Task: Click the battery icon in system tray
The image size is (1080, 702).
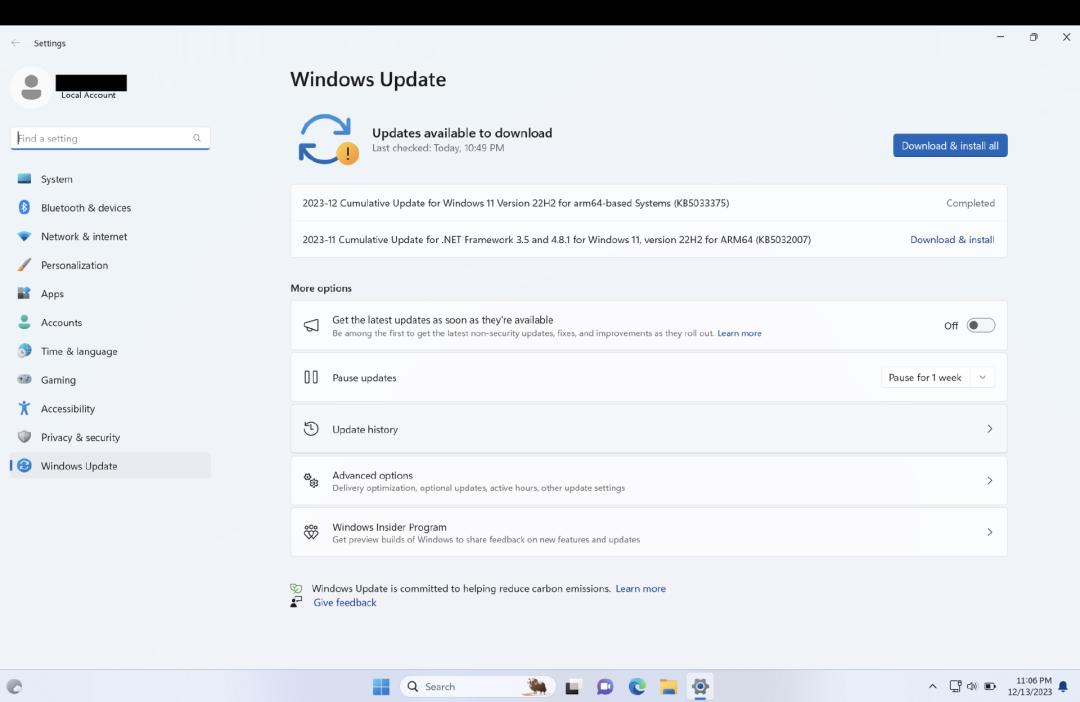Action: 990,686
